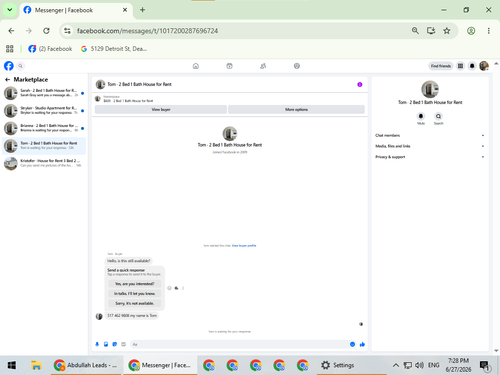Open the taskbar volume control
This screenshot has width=500, height=375.
(x=419, y=365)
